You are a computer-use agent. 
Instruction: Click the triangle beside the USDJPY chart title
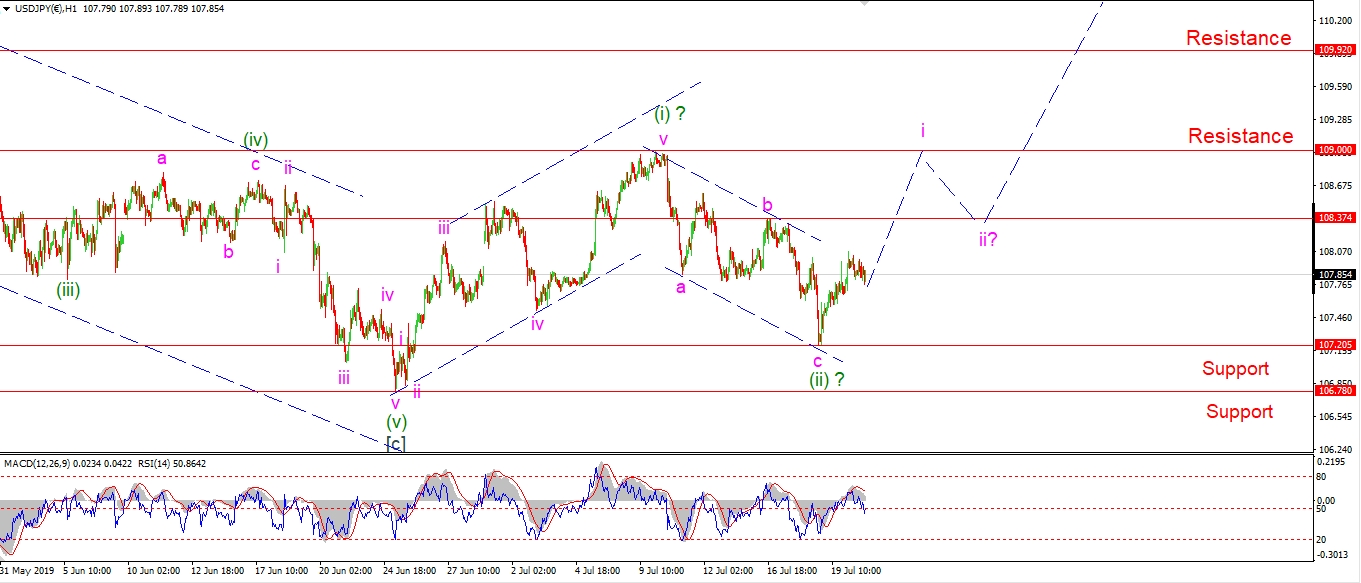6,8
